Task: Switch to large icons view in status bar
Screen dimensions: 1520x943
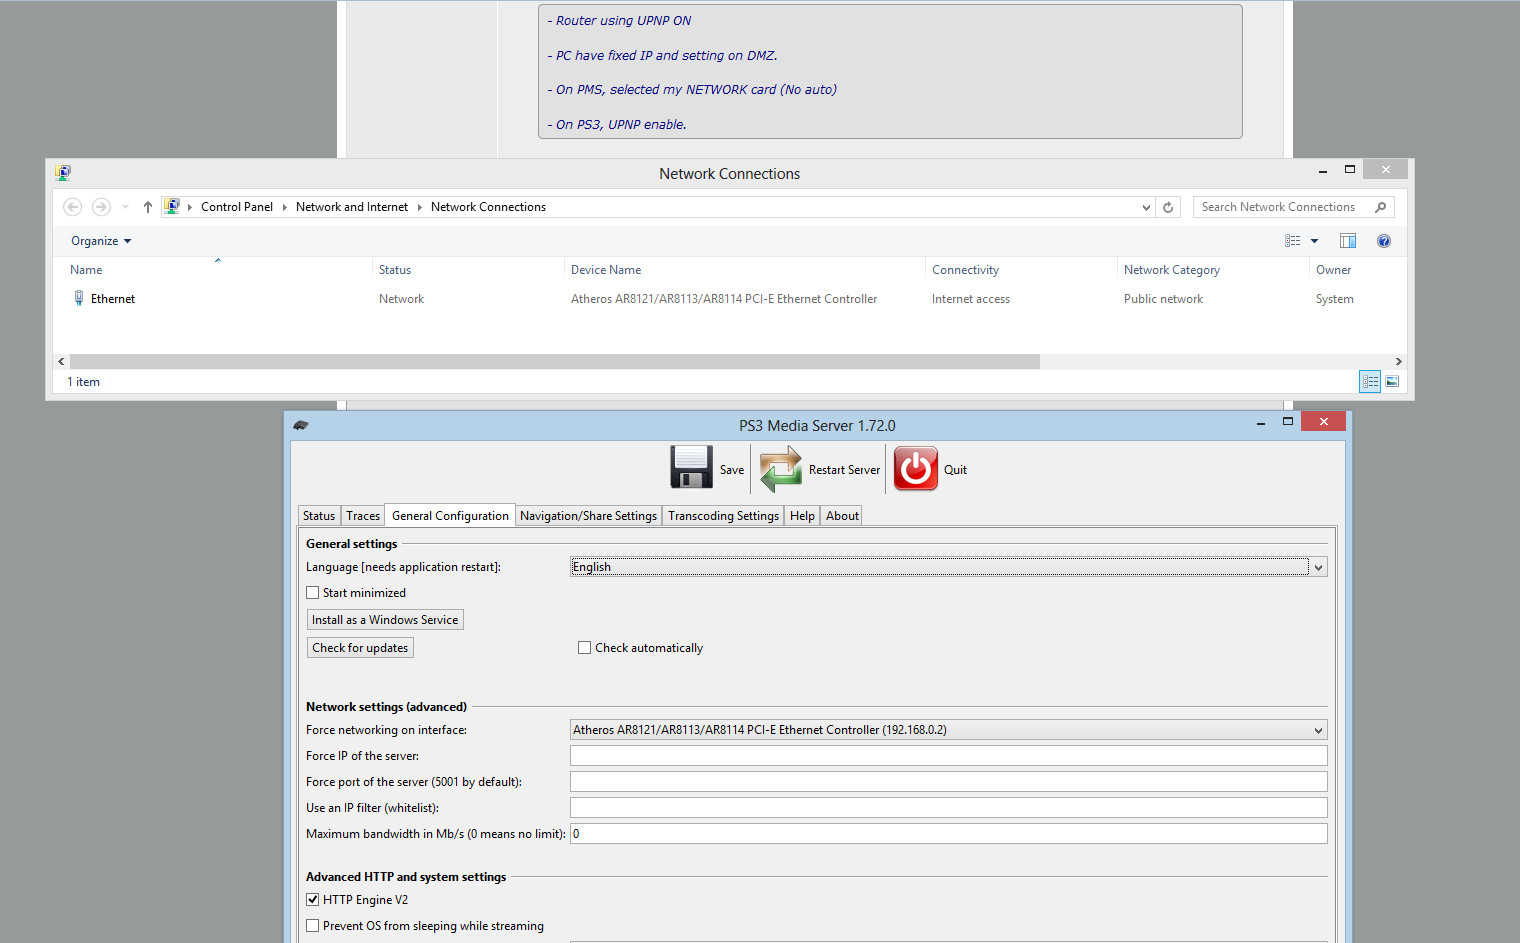Action: pyautogui.click(x=1392, y=381)
